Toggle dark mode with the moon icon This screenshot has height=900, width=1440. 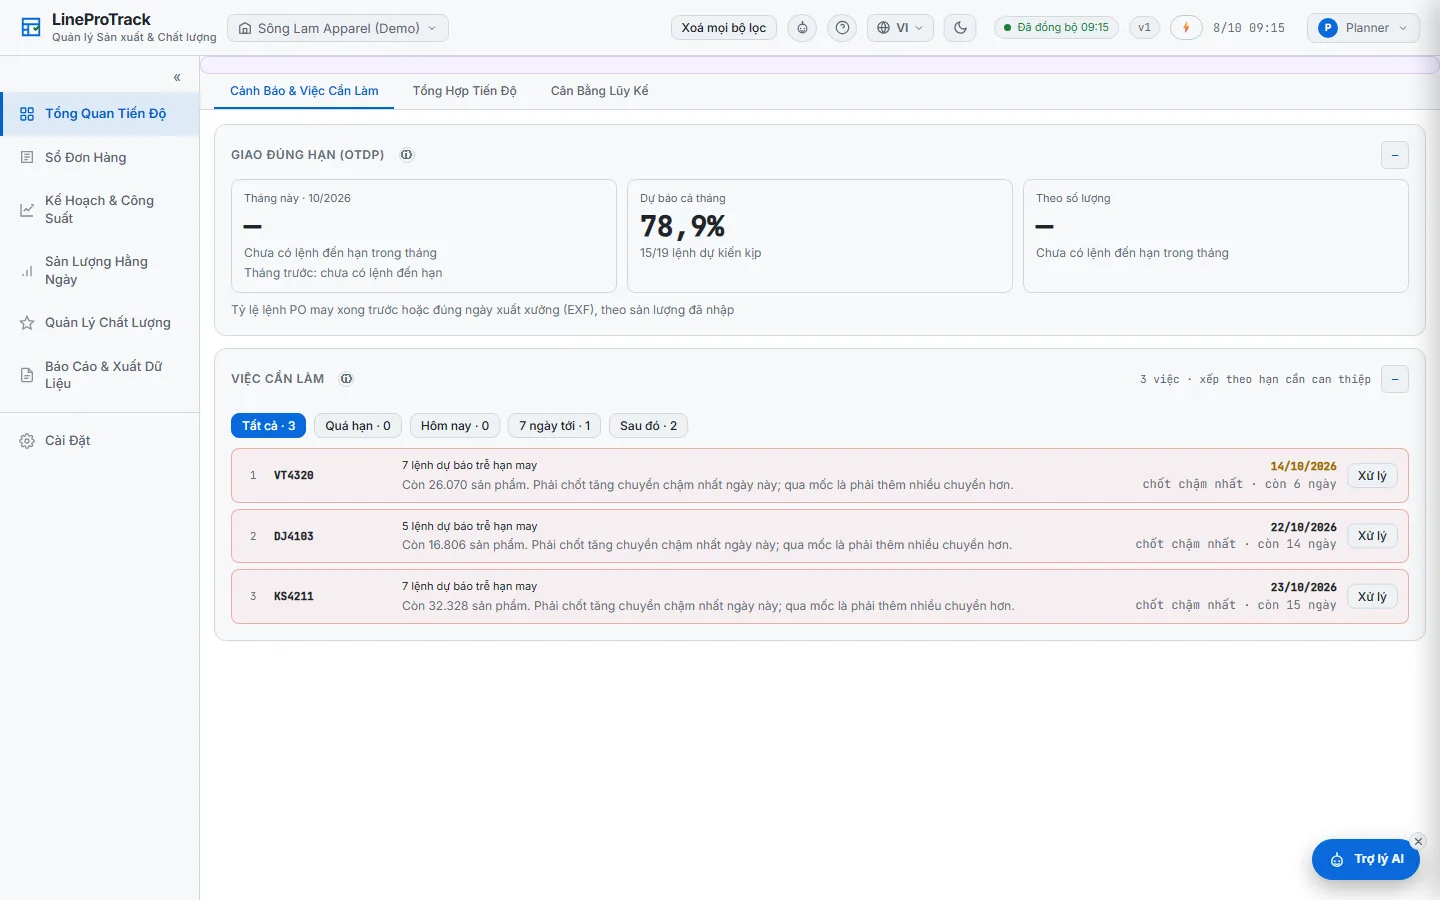pos(960,28)
